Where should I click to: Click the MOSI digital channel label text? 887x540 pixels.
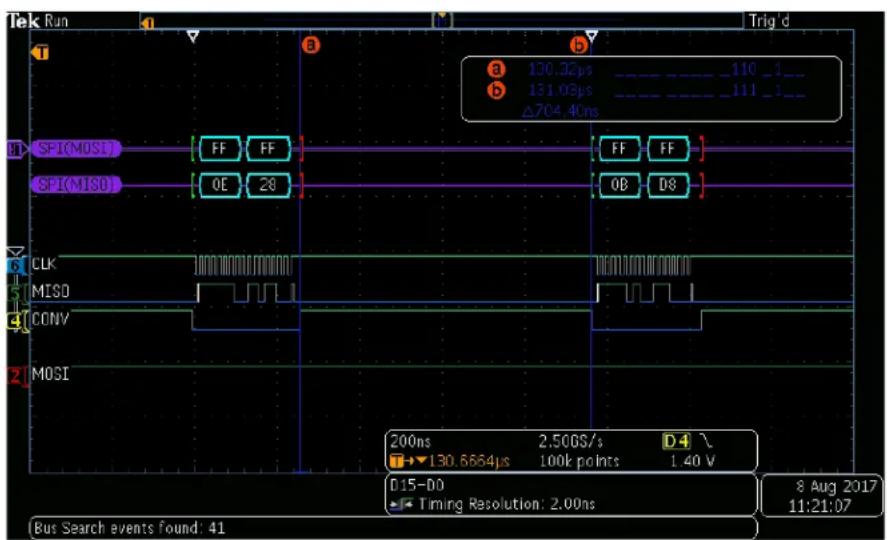tap(50, 374)
